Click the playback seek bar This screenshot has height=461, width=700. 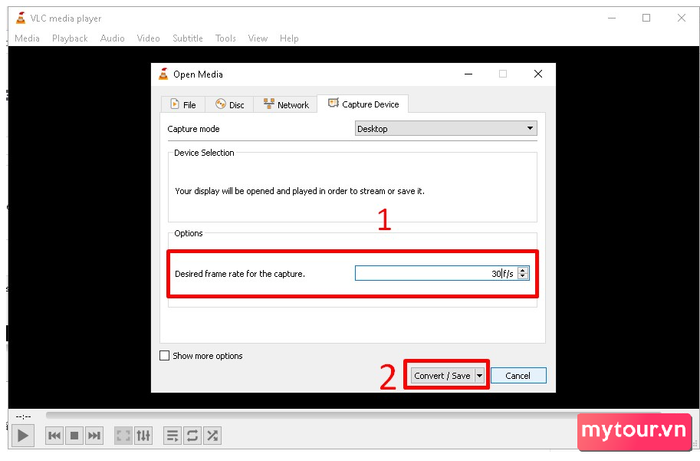[350, 415]
